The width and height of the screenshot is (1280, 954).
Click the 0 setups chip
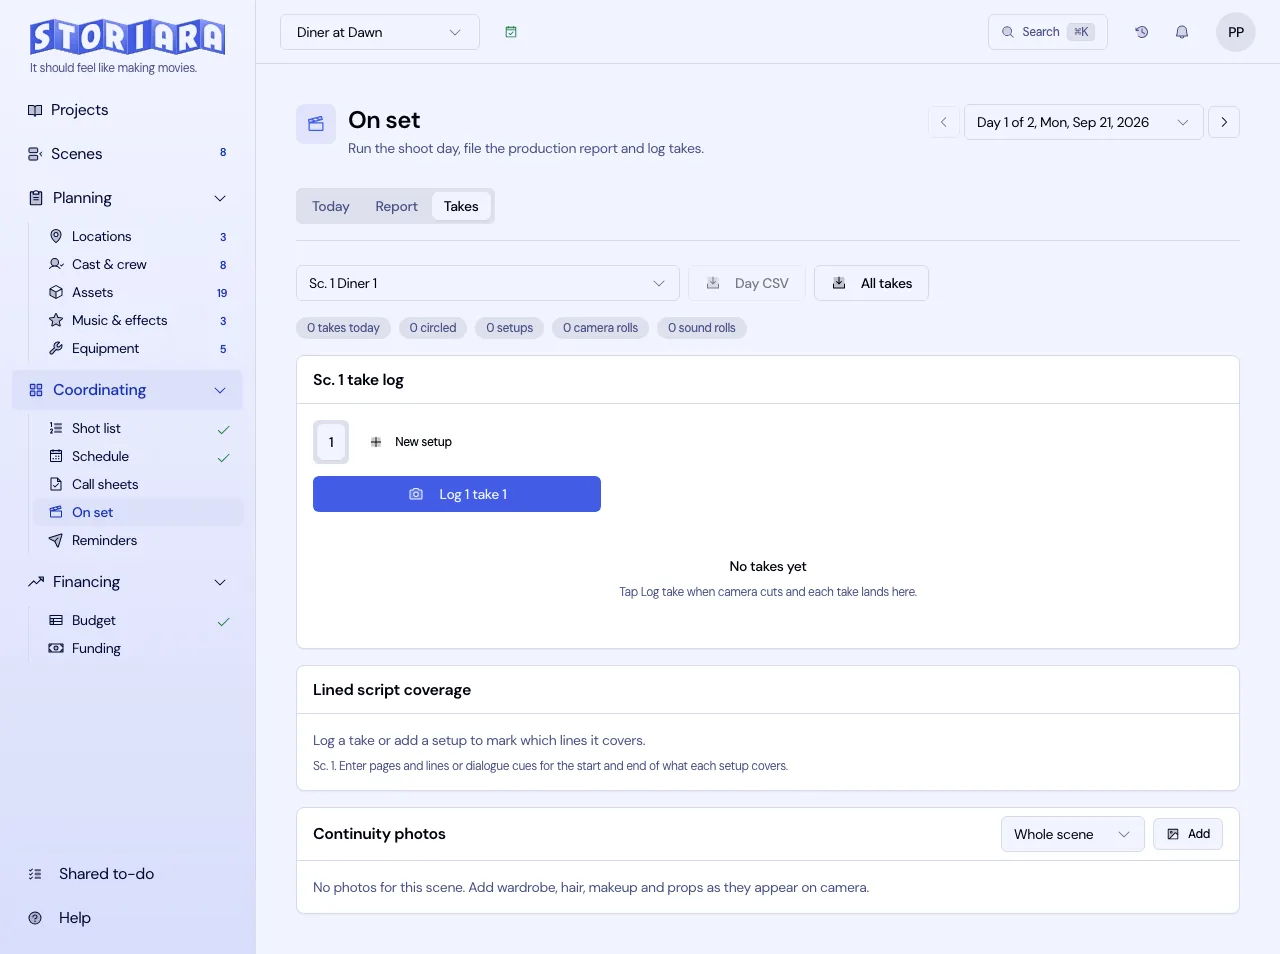tap(510, 328)
